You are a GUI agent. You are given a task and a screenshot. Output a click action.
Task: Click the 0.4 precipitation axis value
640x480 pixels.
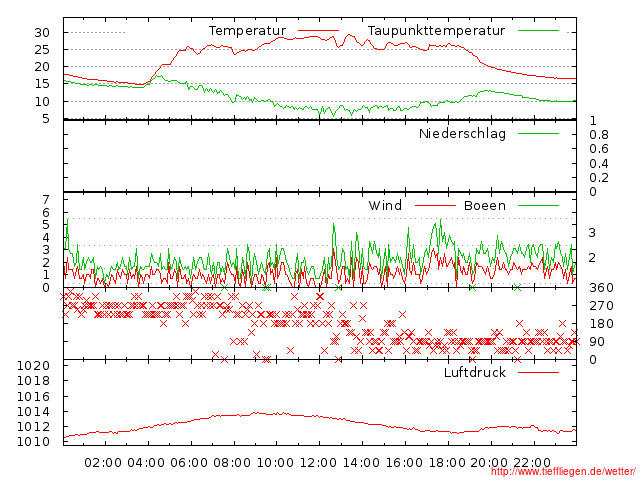tap(599, 164)
